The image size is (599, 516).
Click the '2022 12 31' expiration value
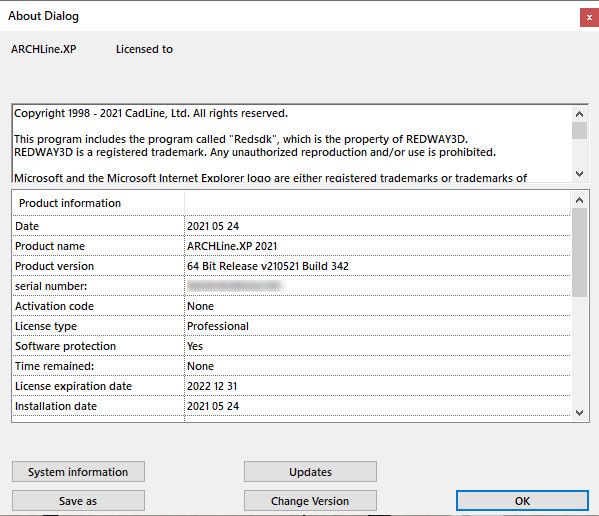(212, 386)
